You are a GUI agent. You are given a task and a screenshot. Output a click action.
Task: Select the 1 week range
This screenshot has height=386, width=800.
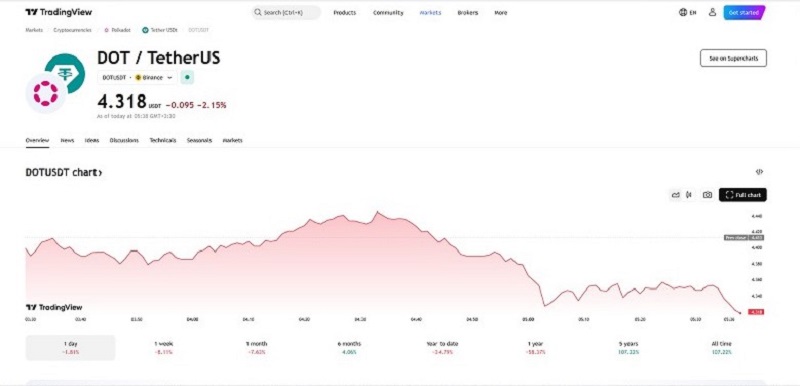[163, 348]
